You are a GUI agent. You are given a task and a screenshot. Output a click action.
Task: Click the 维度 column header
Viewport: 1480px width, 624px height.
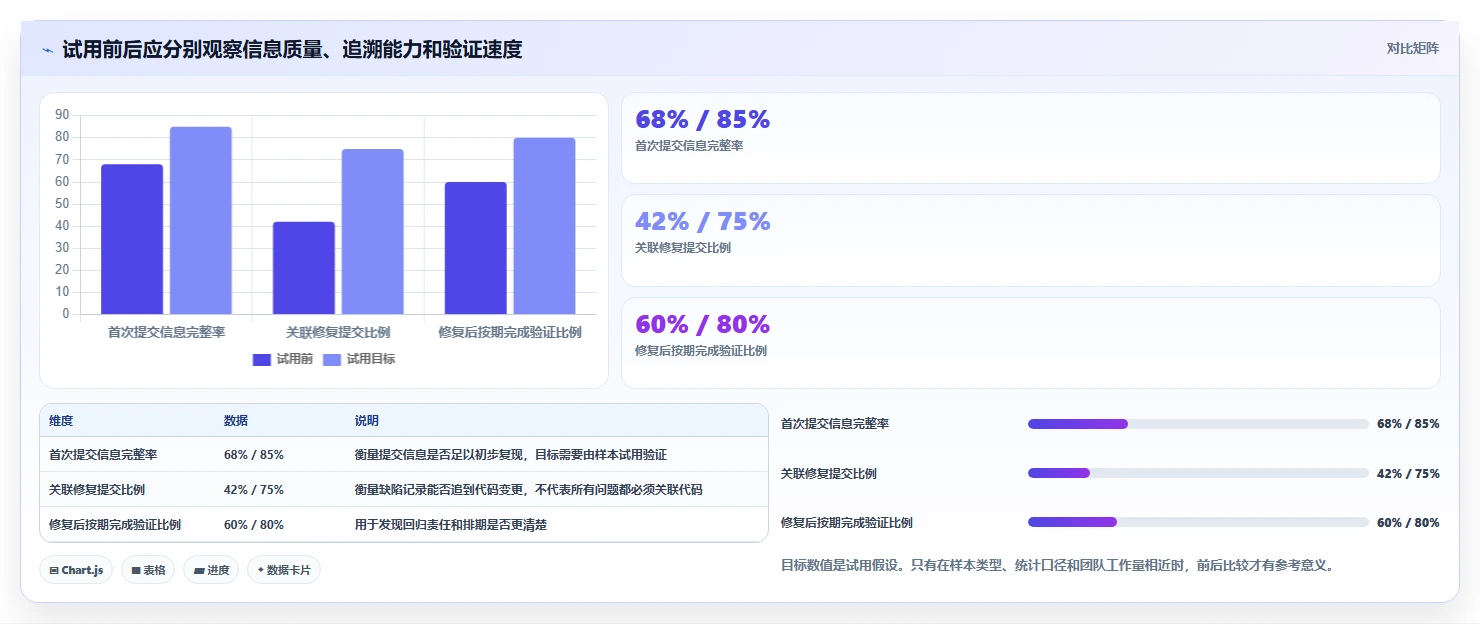click(x=61, y=421)
